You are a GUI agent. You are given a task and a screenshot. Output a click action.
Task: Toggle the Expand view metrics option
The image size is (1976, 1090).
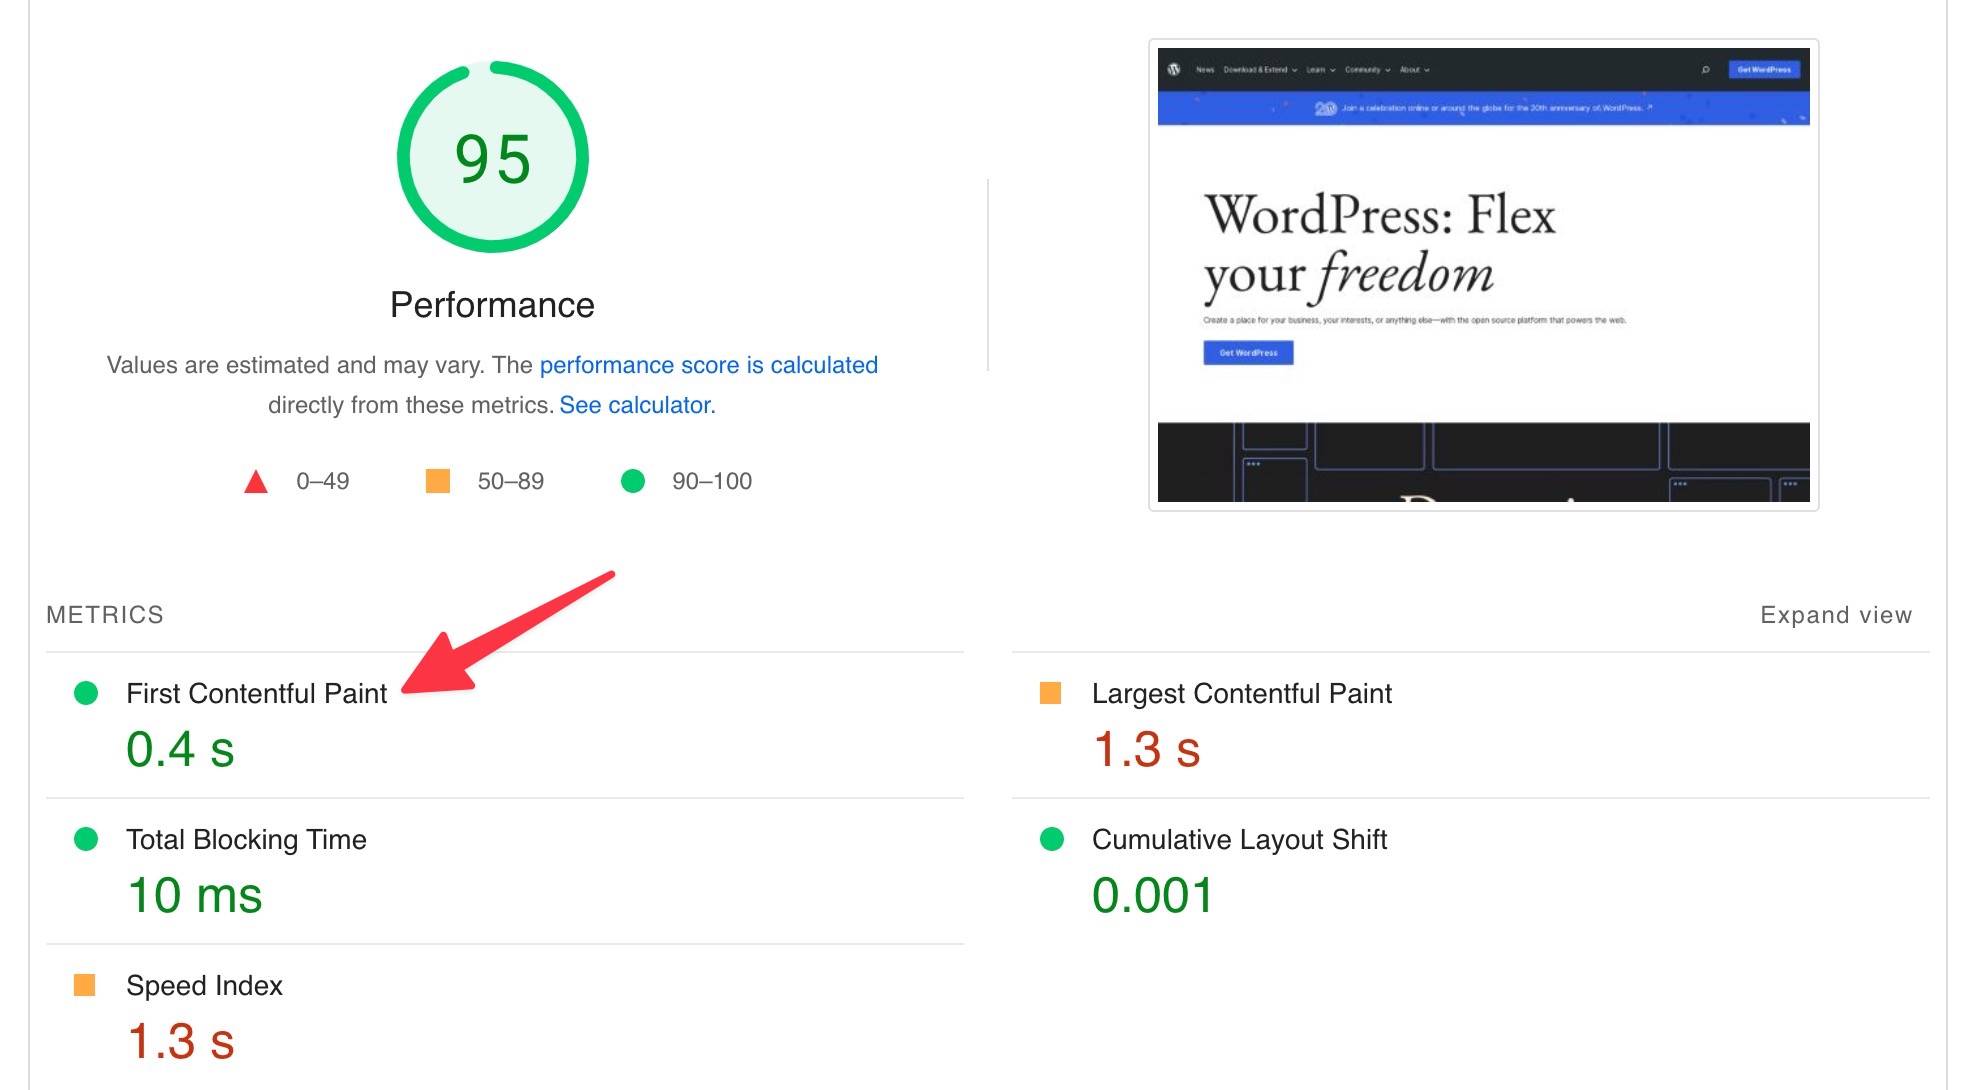click(1835, 615)
